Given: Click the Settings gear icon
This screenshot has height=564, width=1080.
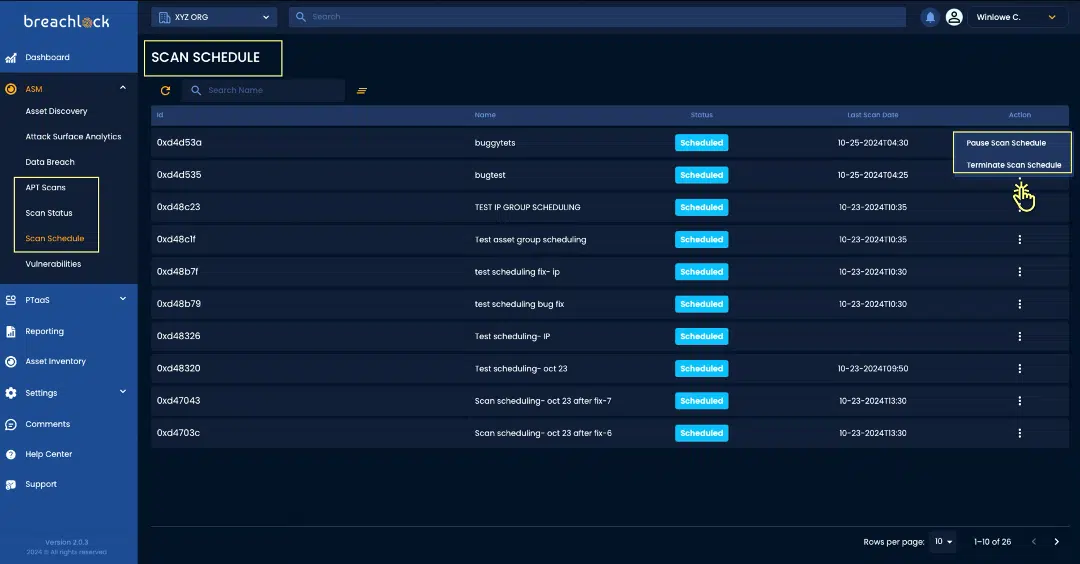Looking at the screenshot, I should (11, 393).
